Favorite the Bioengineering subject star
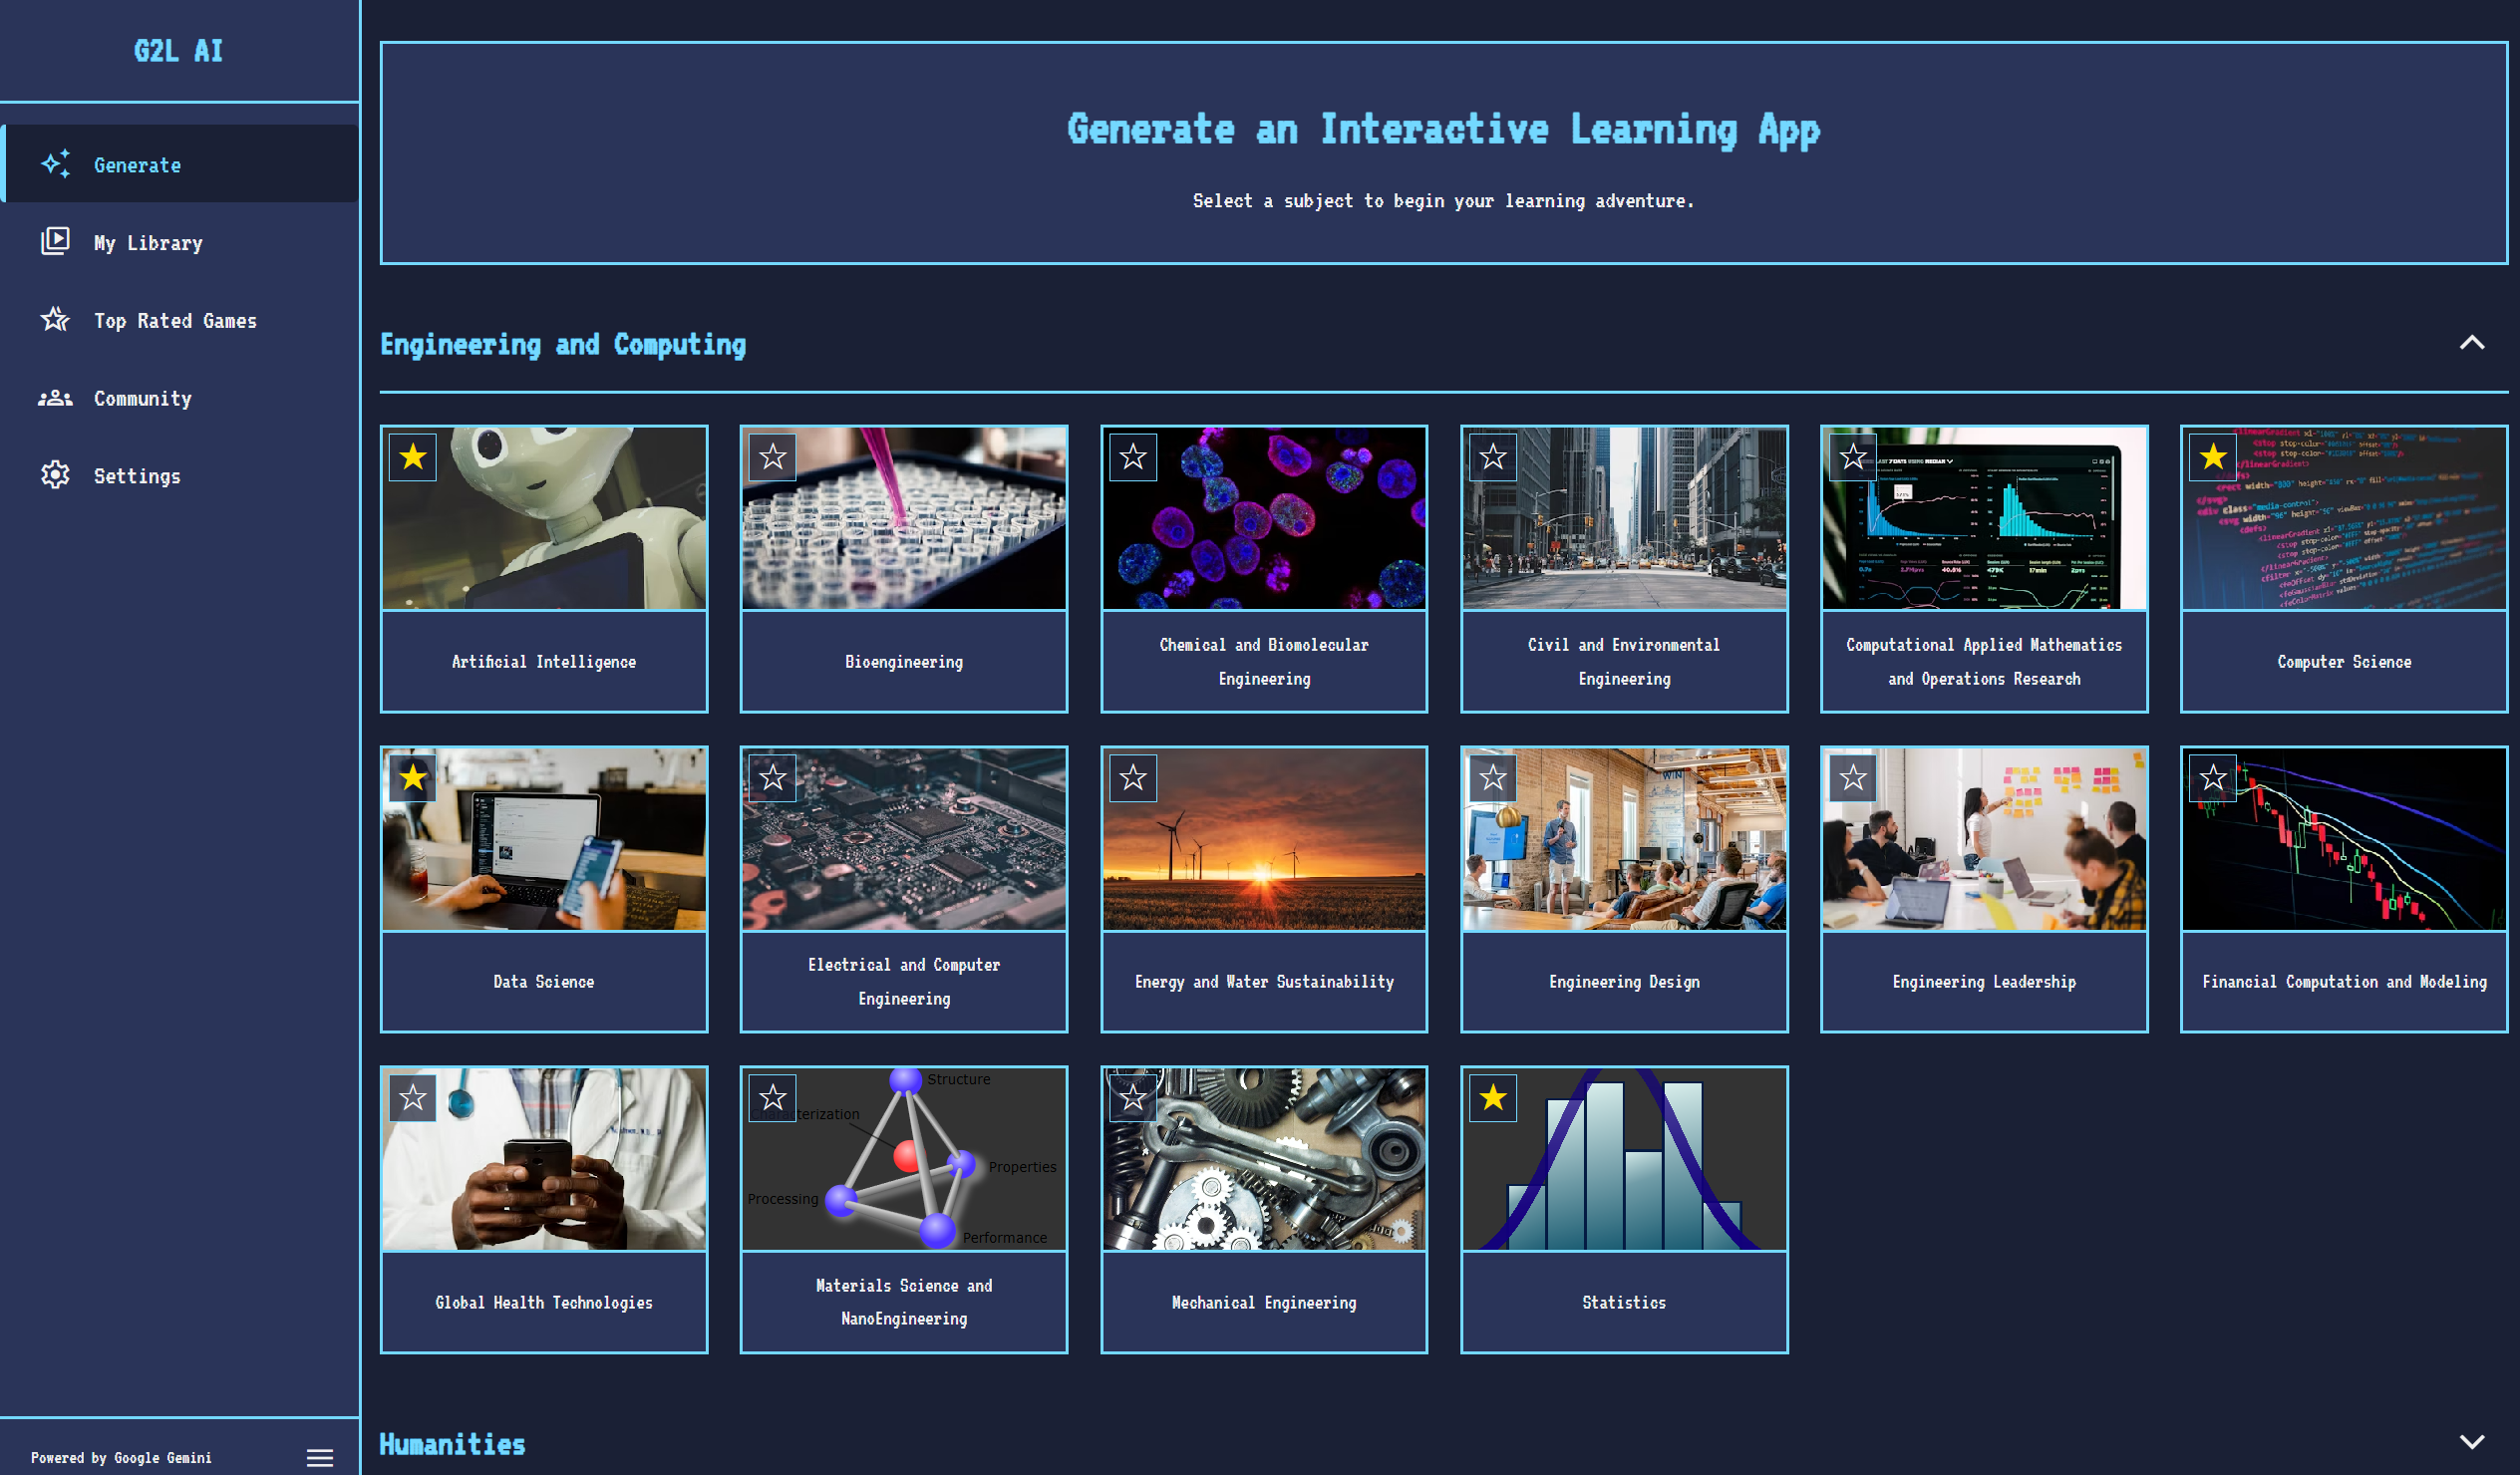Screen dimensions: 2520x1475 click(772, 458)
